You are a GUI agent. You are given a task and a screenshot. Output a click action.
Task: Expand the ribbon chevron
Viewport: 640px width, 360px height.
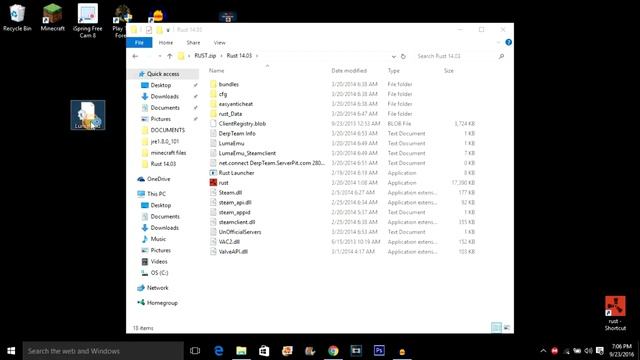pos(498,42)
